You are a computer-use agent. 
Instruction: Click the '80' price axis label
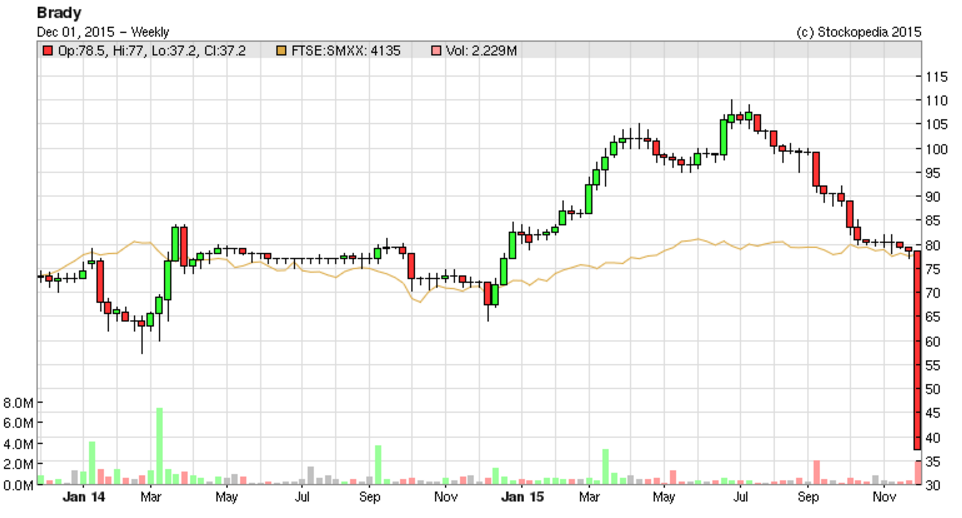(x=933, y=245)
